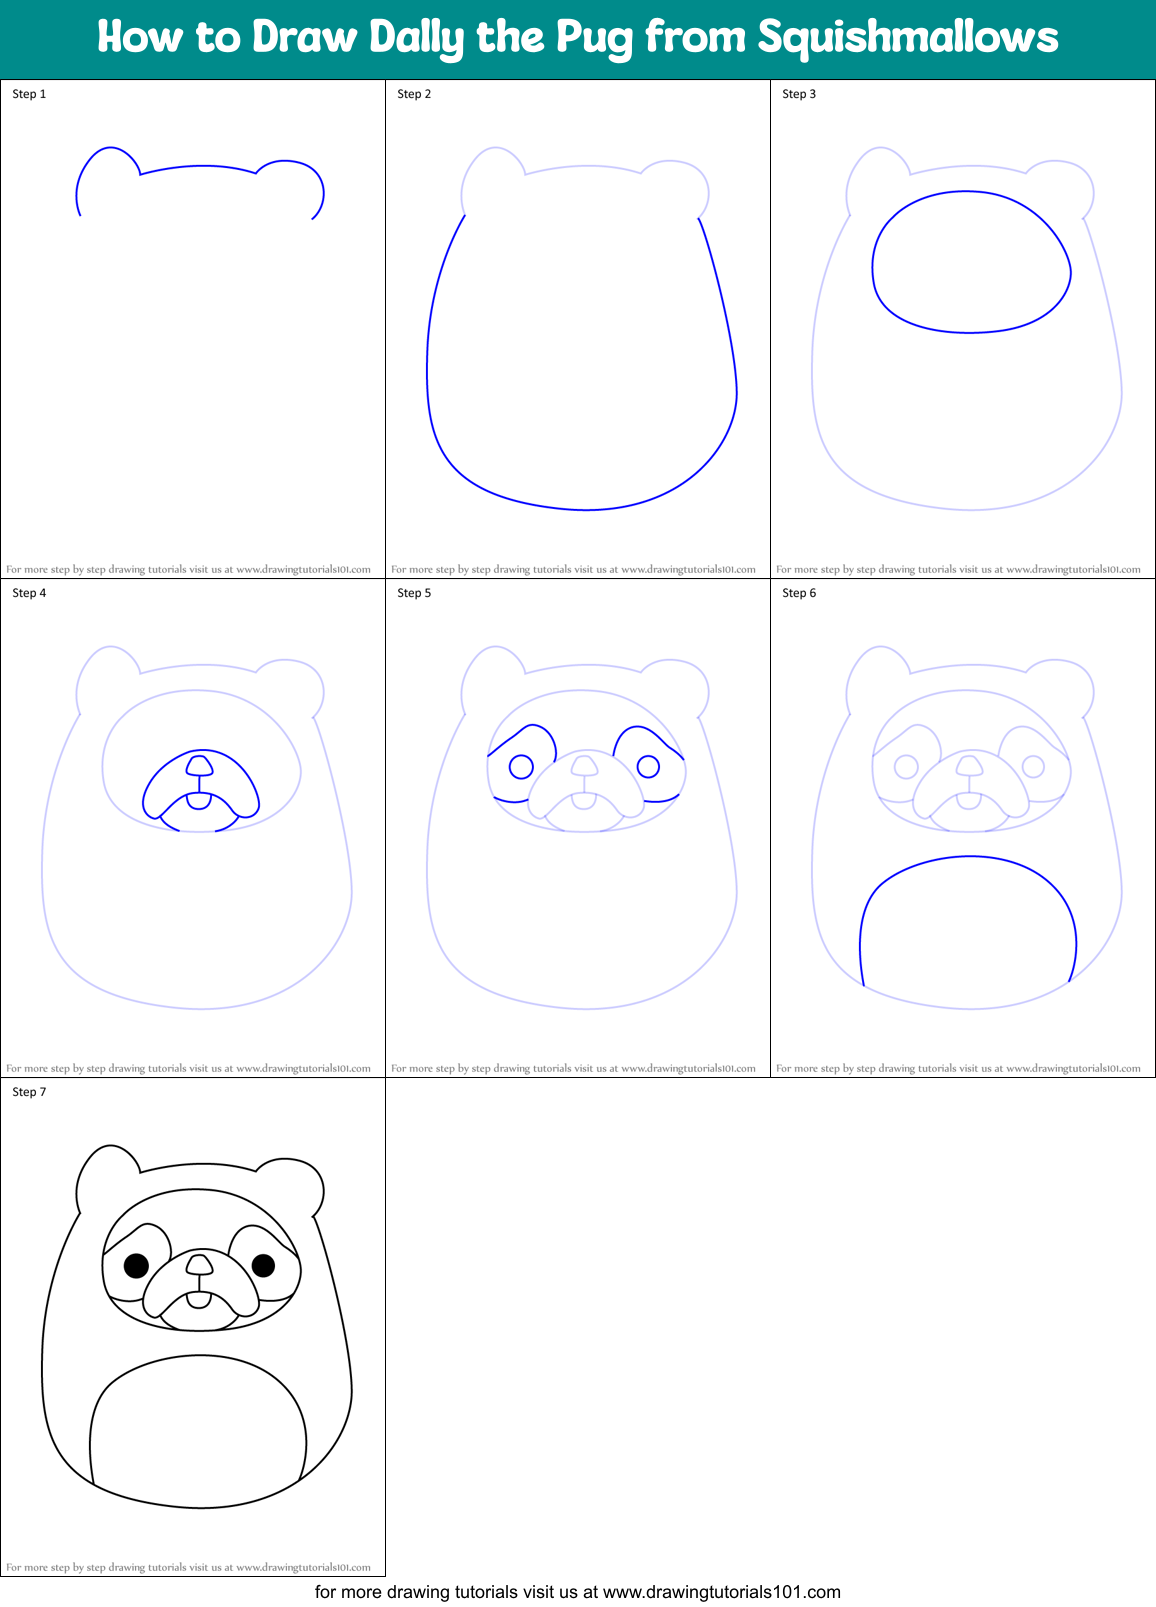The image size is (1156, 1607).
Task: Click the pug's nose in Step 7
Action: [200, 1265]
